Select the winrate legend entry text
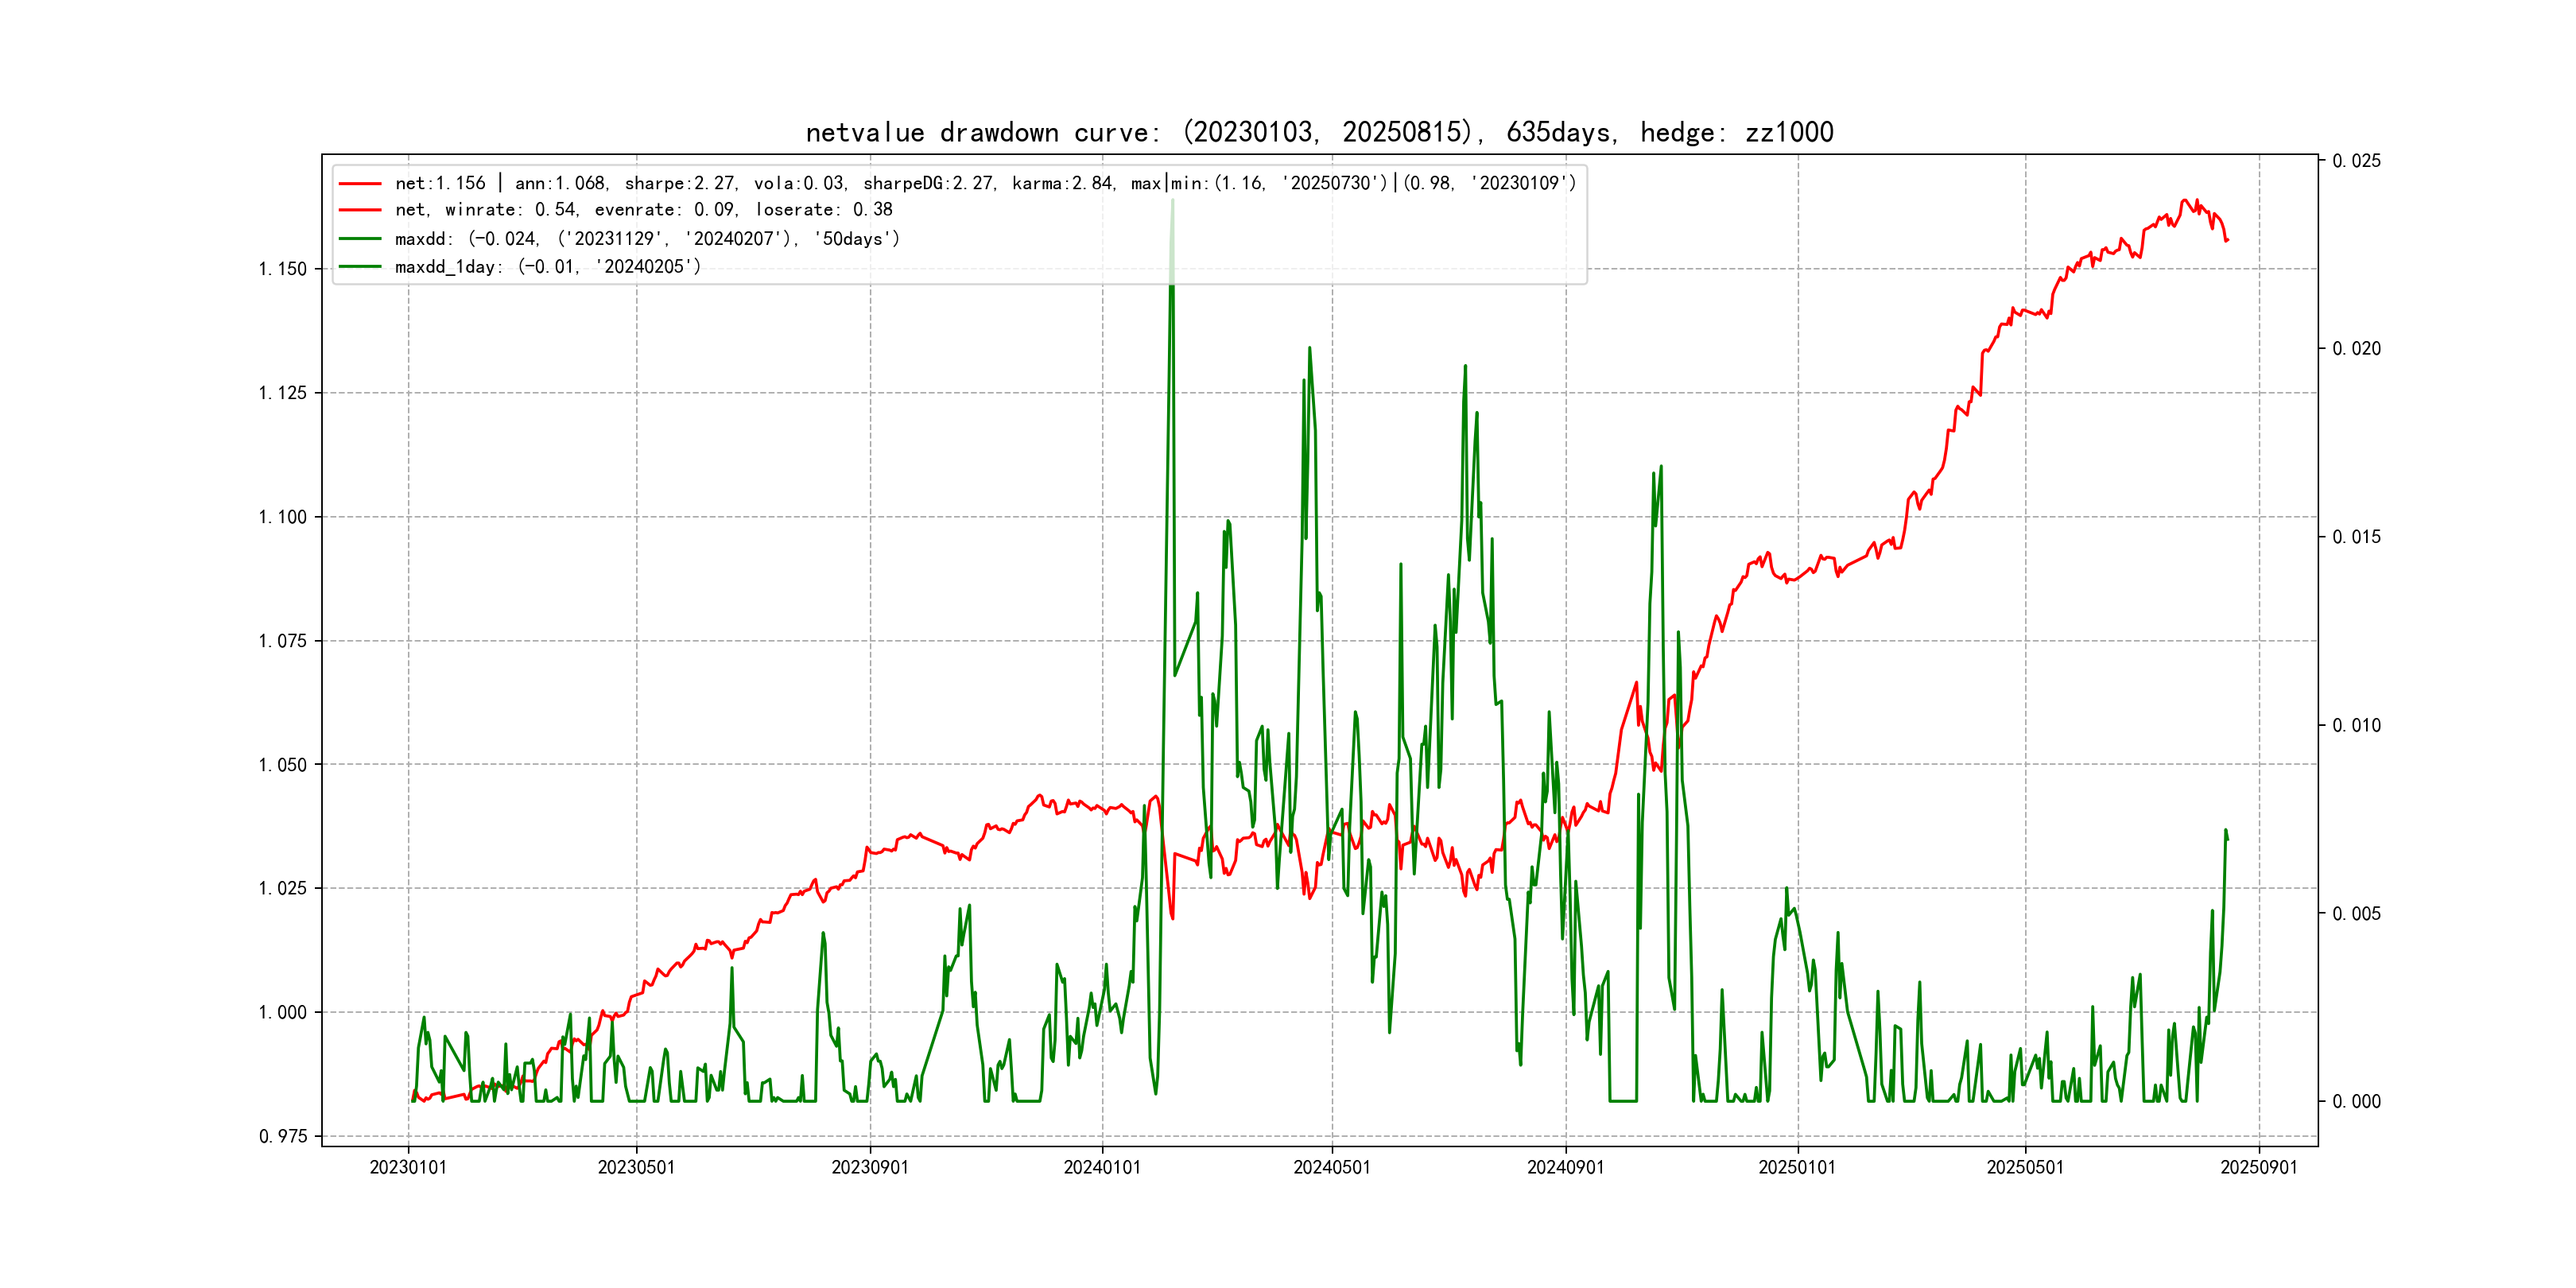This screenshot has height=1288, width=2576. tap(643, 210)
